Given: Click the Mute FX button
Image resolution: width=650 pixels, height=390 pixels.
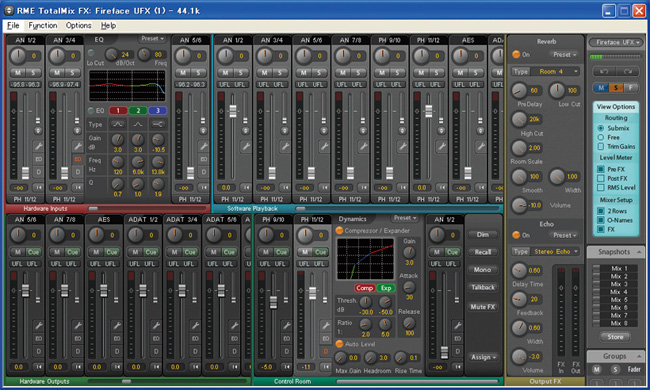Looking at the screenshot, I should click(x=483, y=307).
